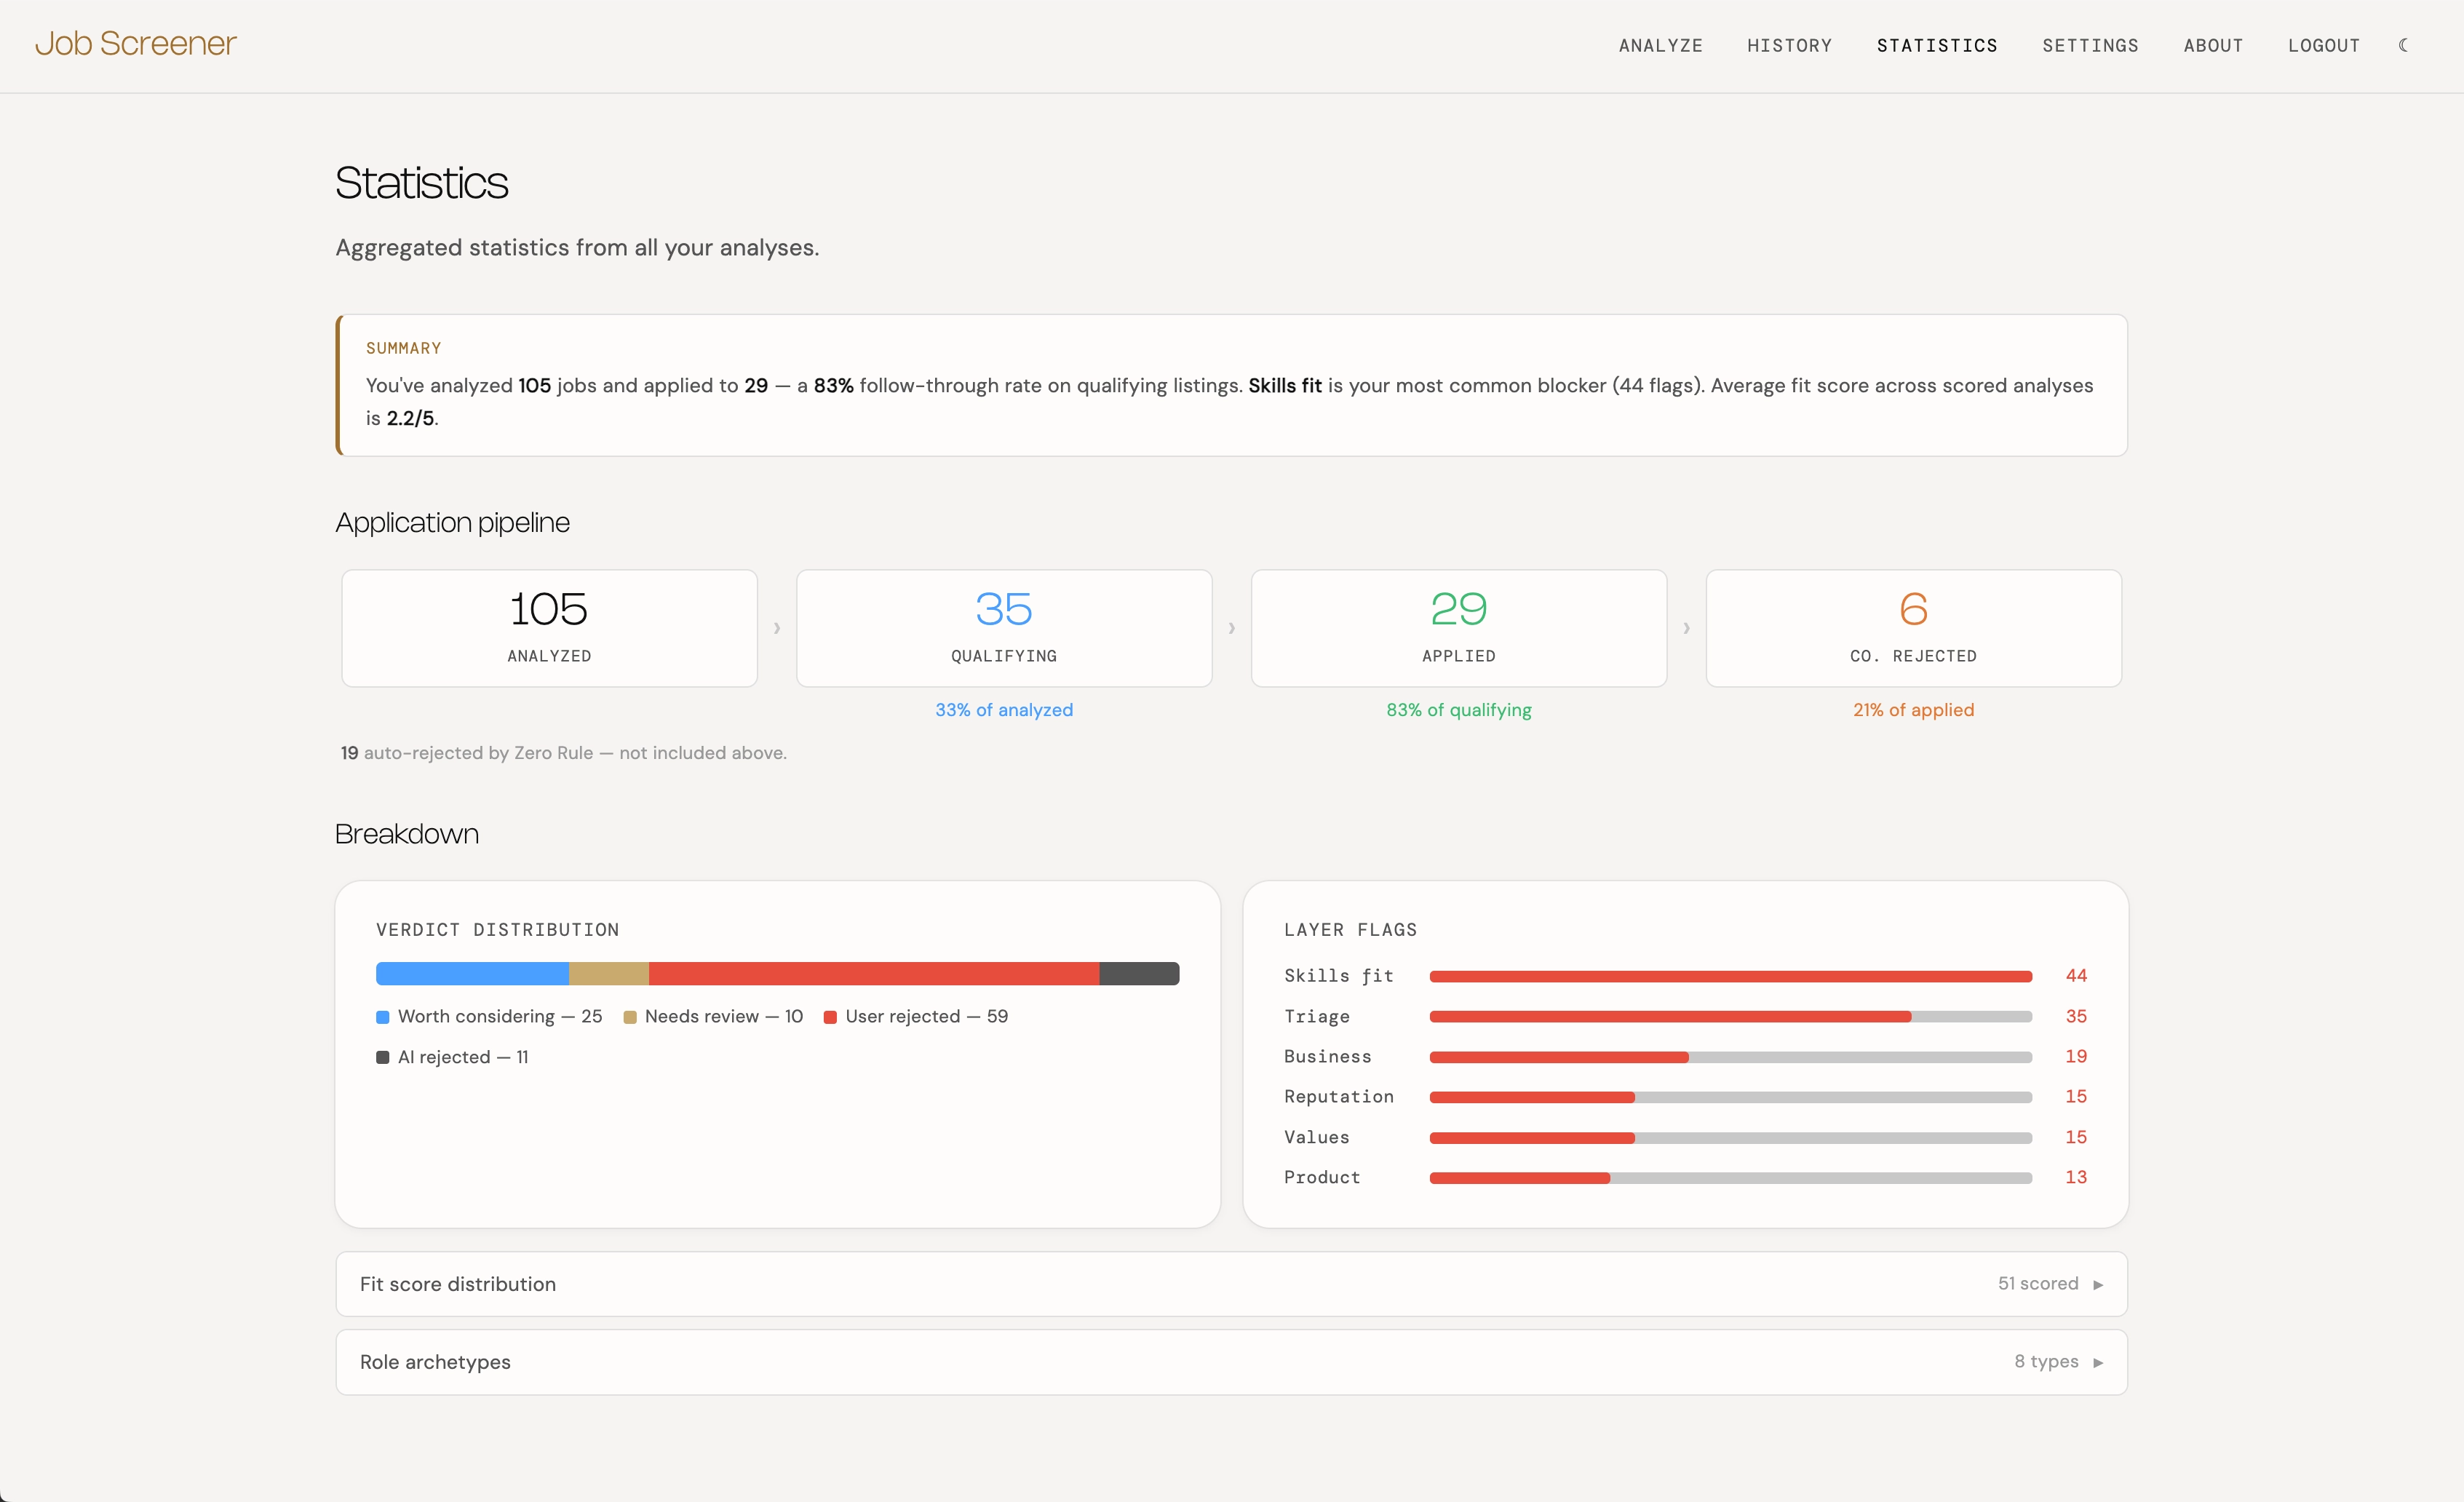Click the Triage count 35
The image size is (2464, 1502).
tap(2076, 1016)
